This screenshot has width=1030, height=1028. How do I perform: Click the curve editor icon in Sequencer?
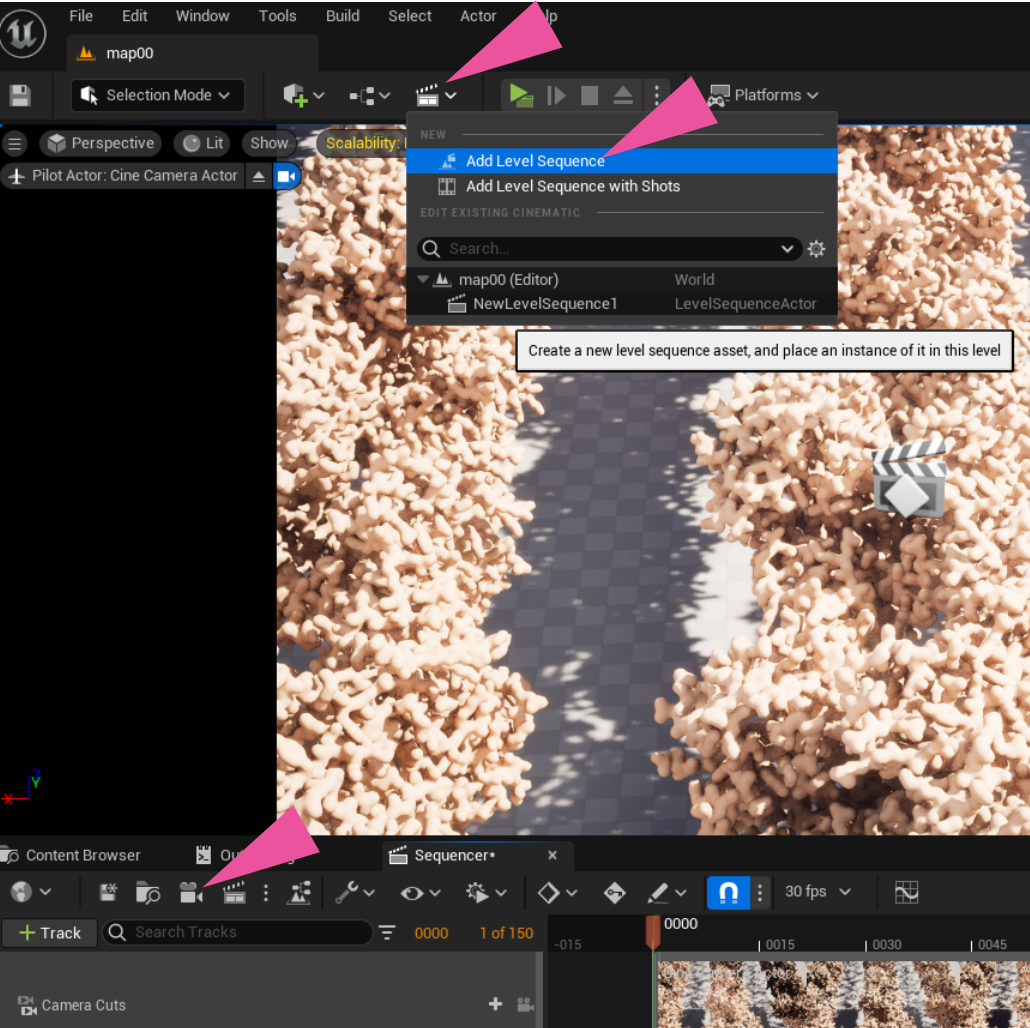906,892
